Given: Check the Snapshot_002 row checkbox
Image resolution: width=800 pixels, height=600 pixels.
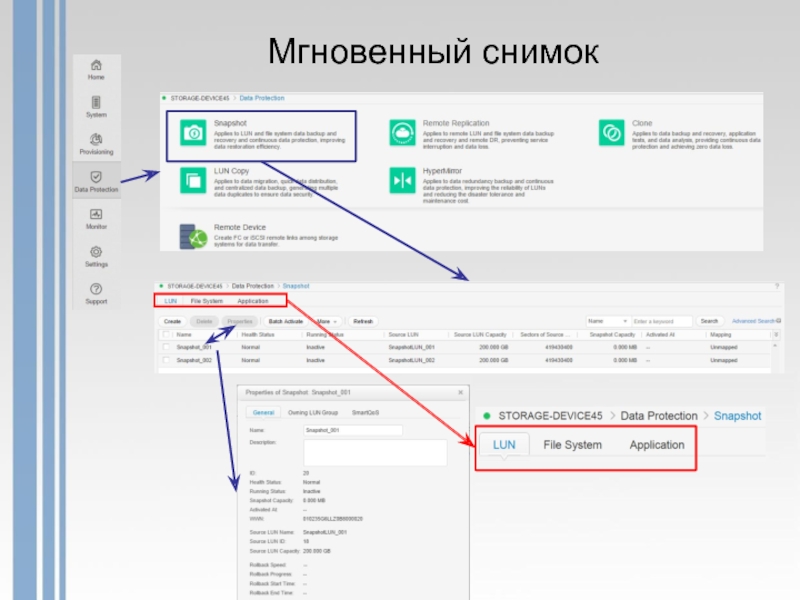Looking at the screenshot, I should [166, 360].
